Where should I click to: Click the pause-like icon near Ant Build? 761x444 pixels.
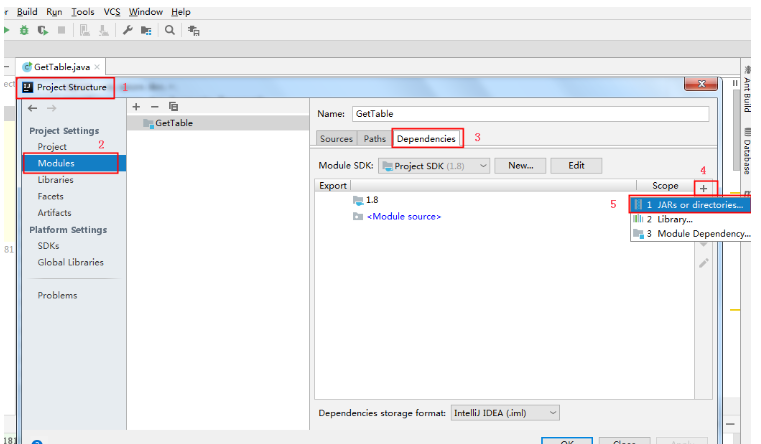(735, 83)
